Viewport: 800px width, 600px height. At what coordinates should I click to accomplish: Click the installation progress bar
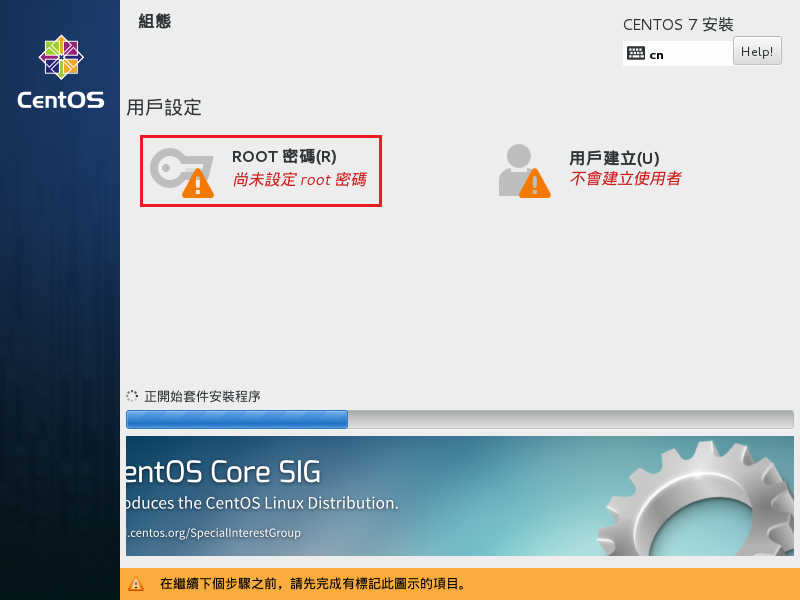tap(459, 419)
